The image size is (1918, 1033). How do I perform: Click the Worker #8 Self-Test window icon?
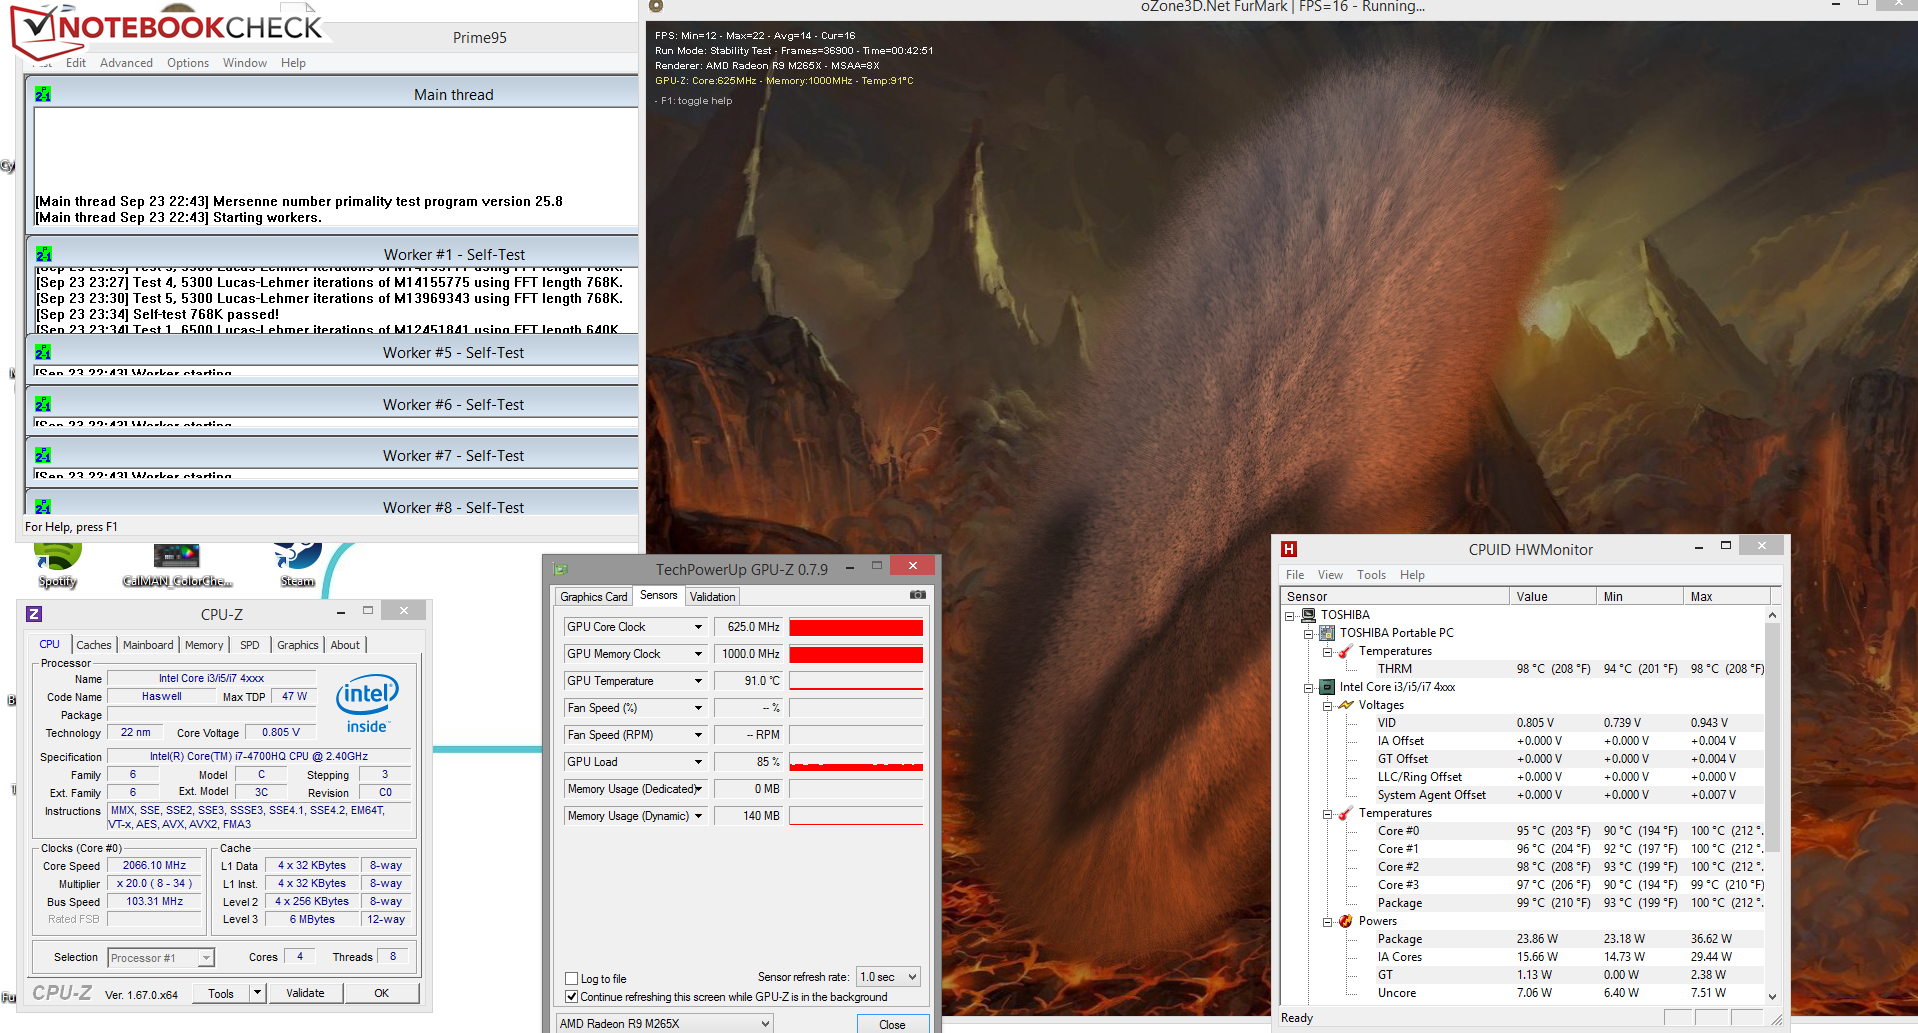coord(43,507)
